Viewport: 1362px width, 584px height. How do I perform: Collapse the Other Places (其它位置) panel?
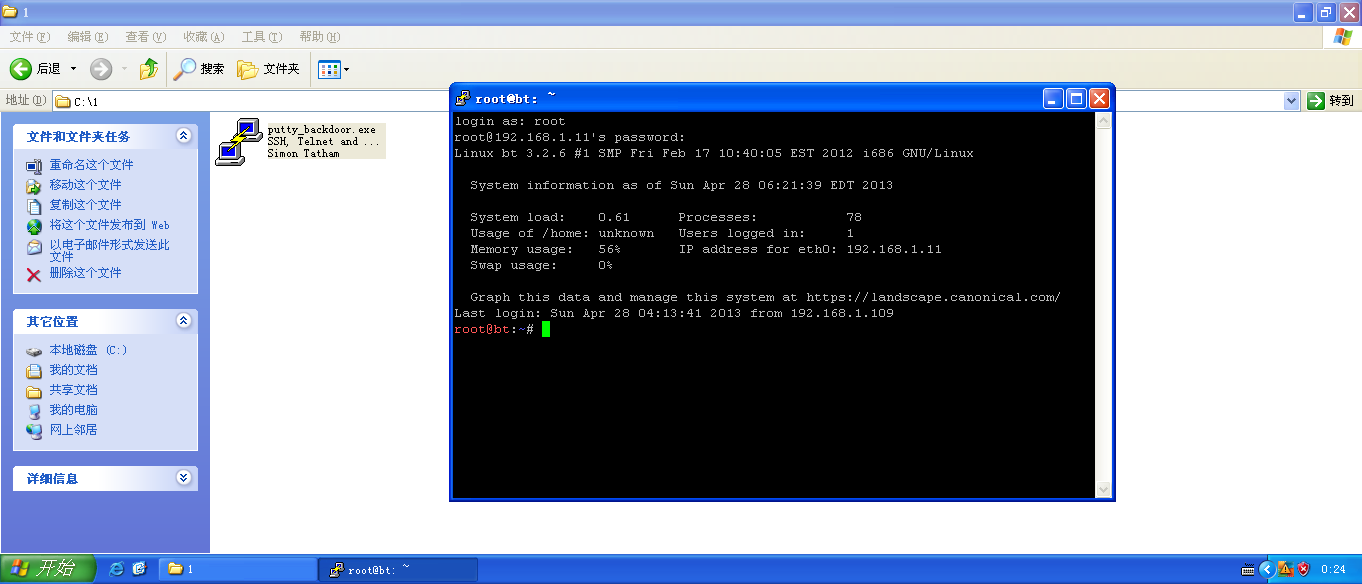point(183,321)
